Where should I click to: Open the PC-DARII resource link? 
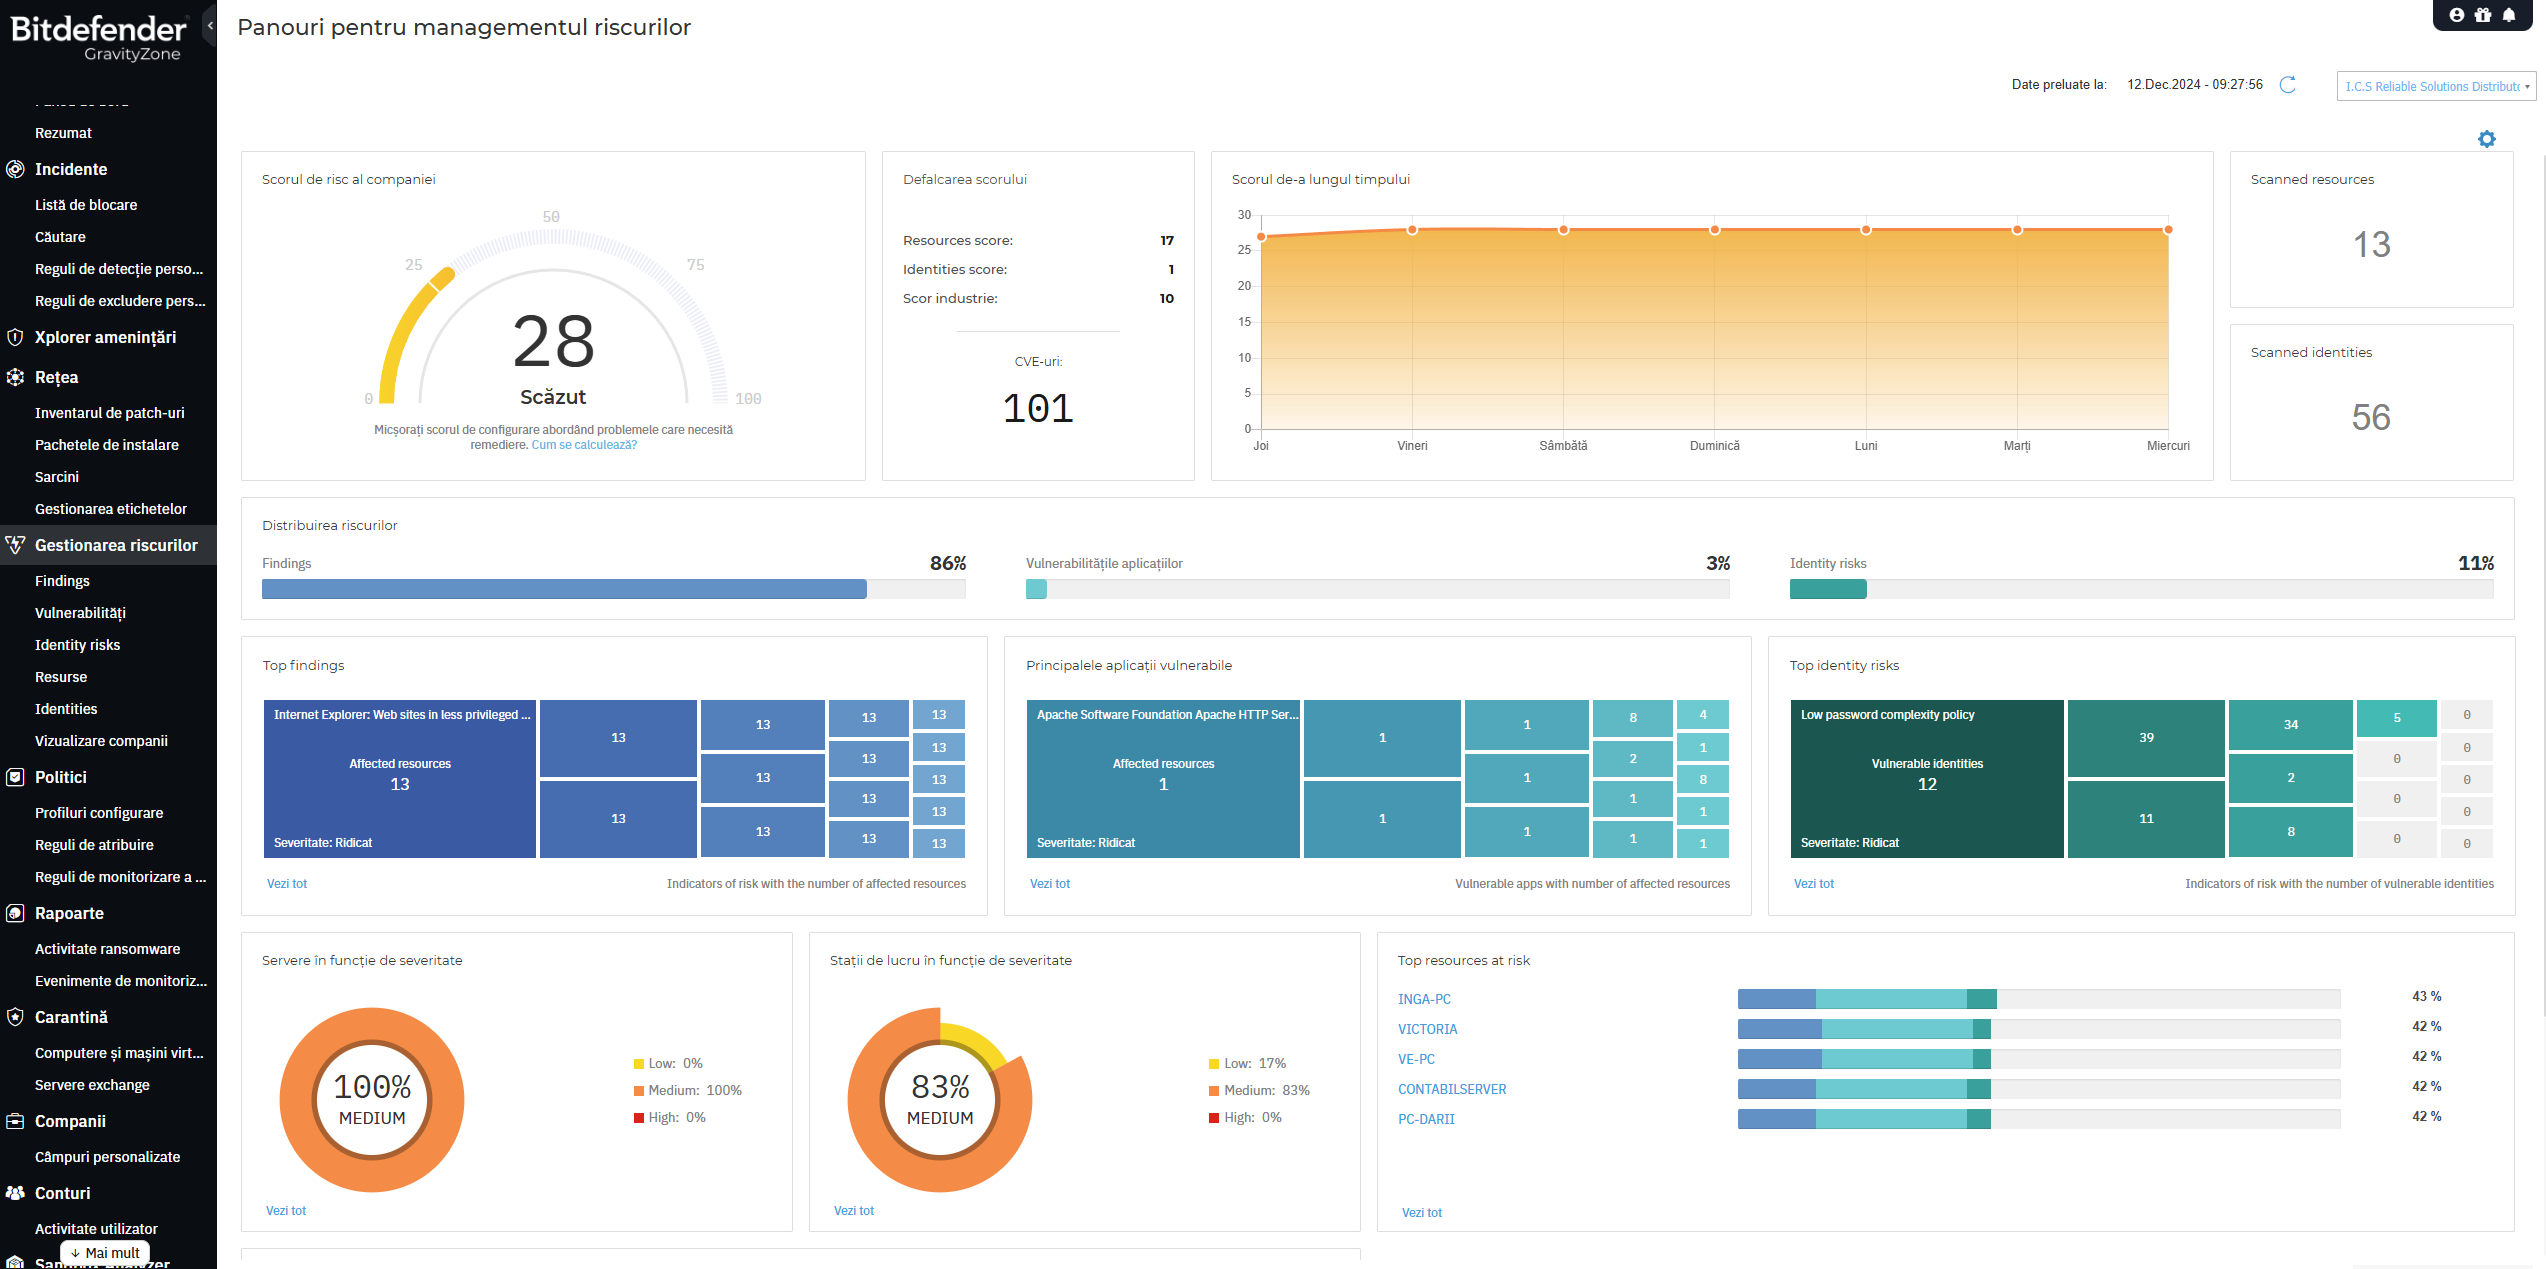pos(1426,1119)
